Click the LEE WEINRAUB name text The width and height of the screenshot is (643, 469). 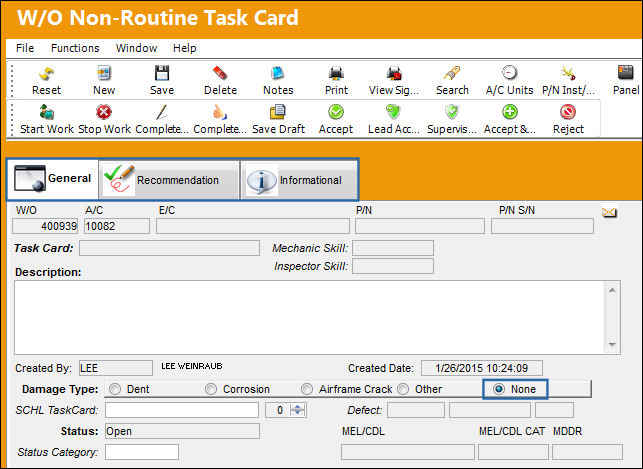(192, 366)
